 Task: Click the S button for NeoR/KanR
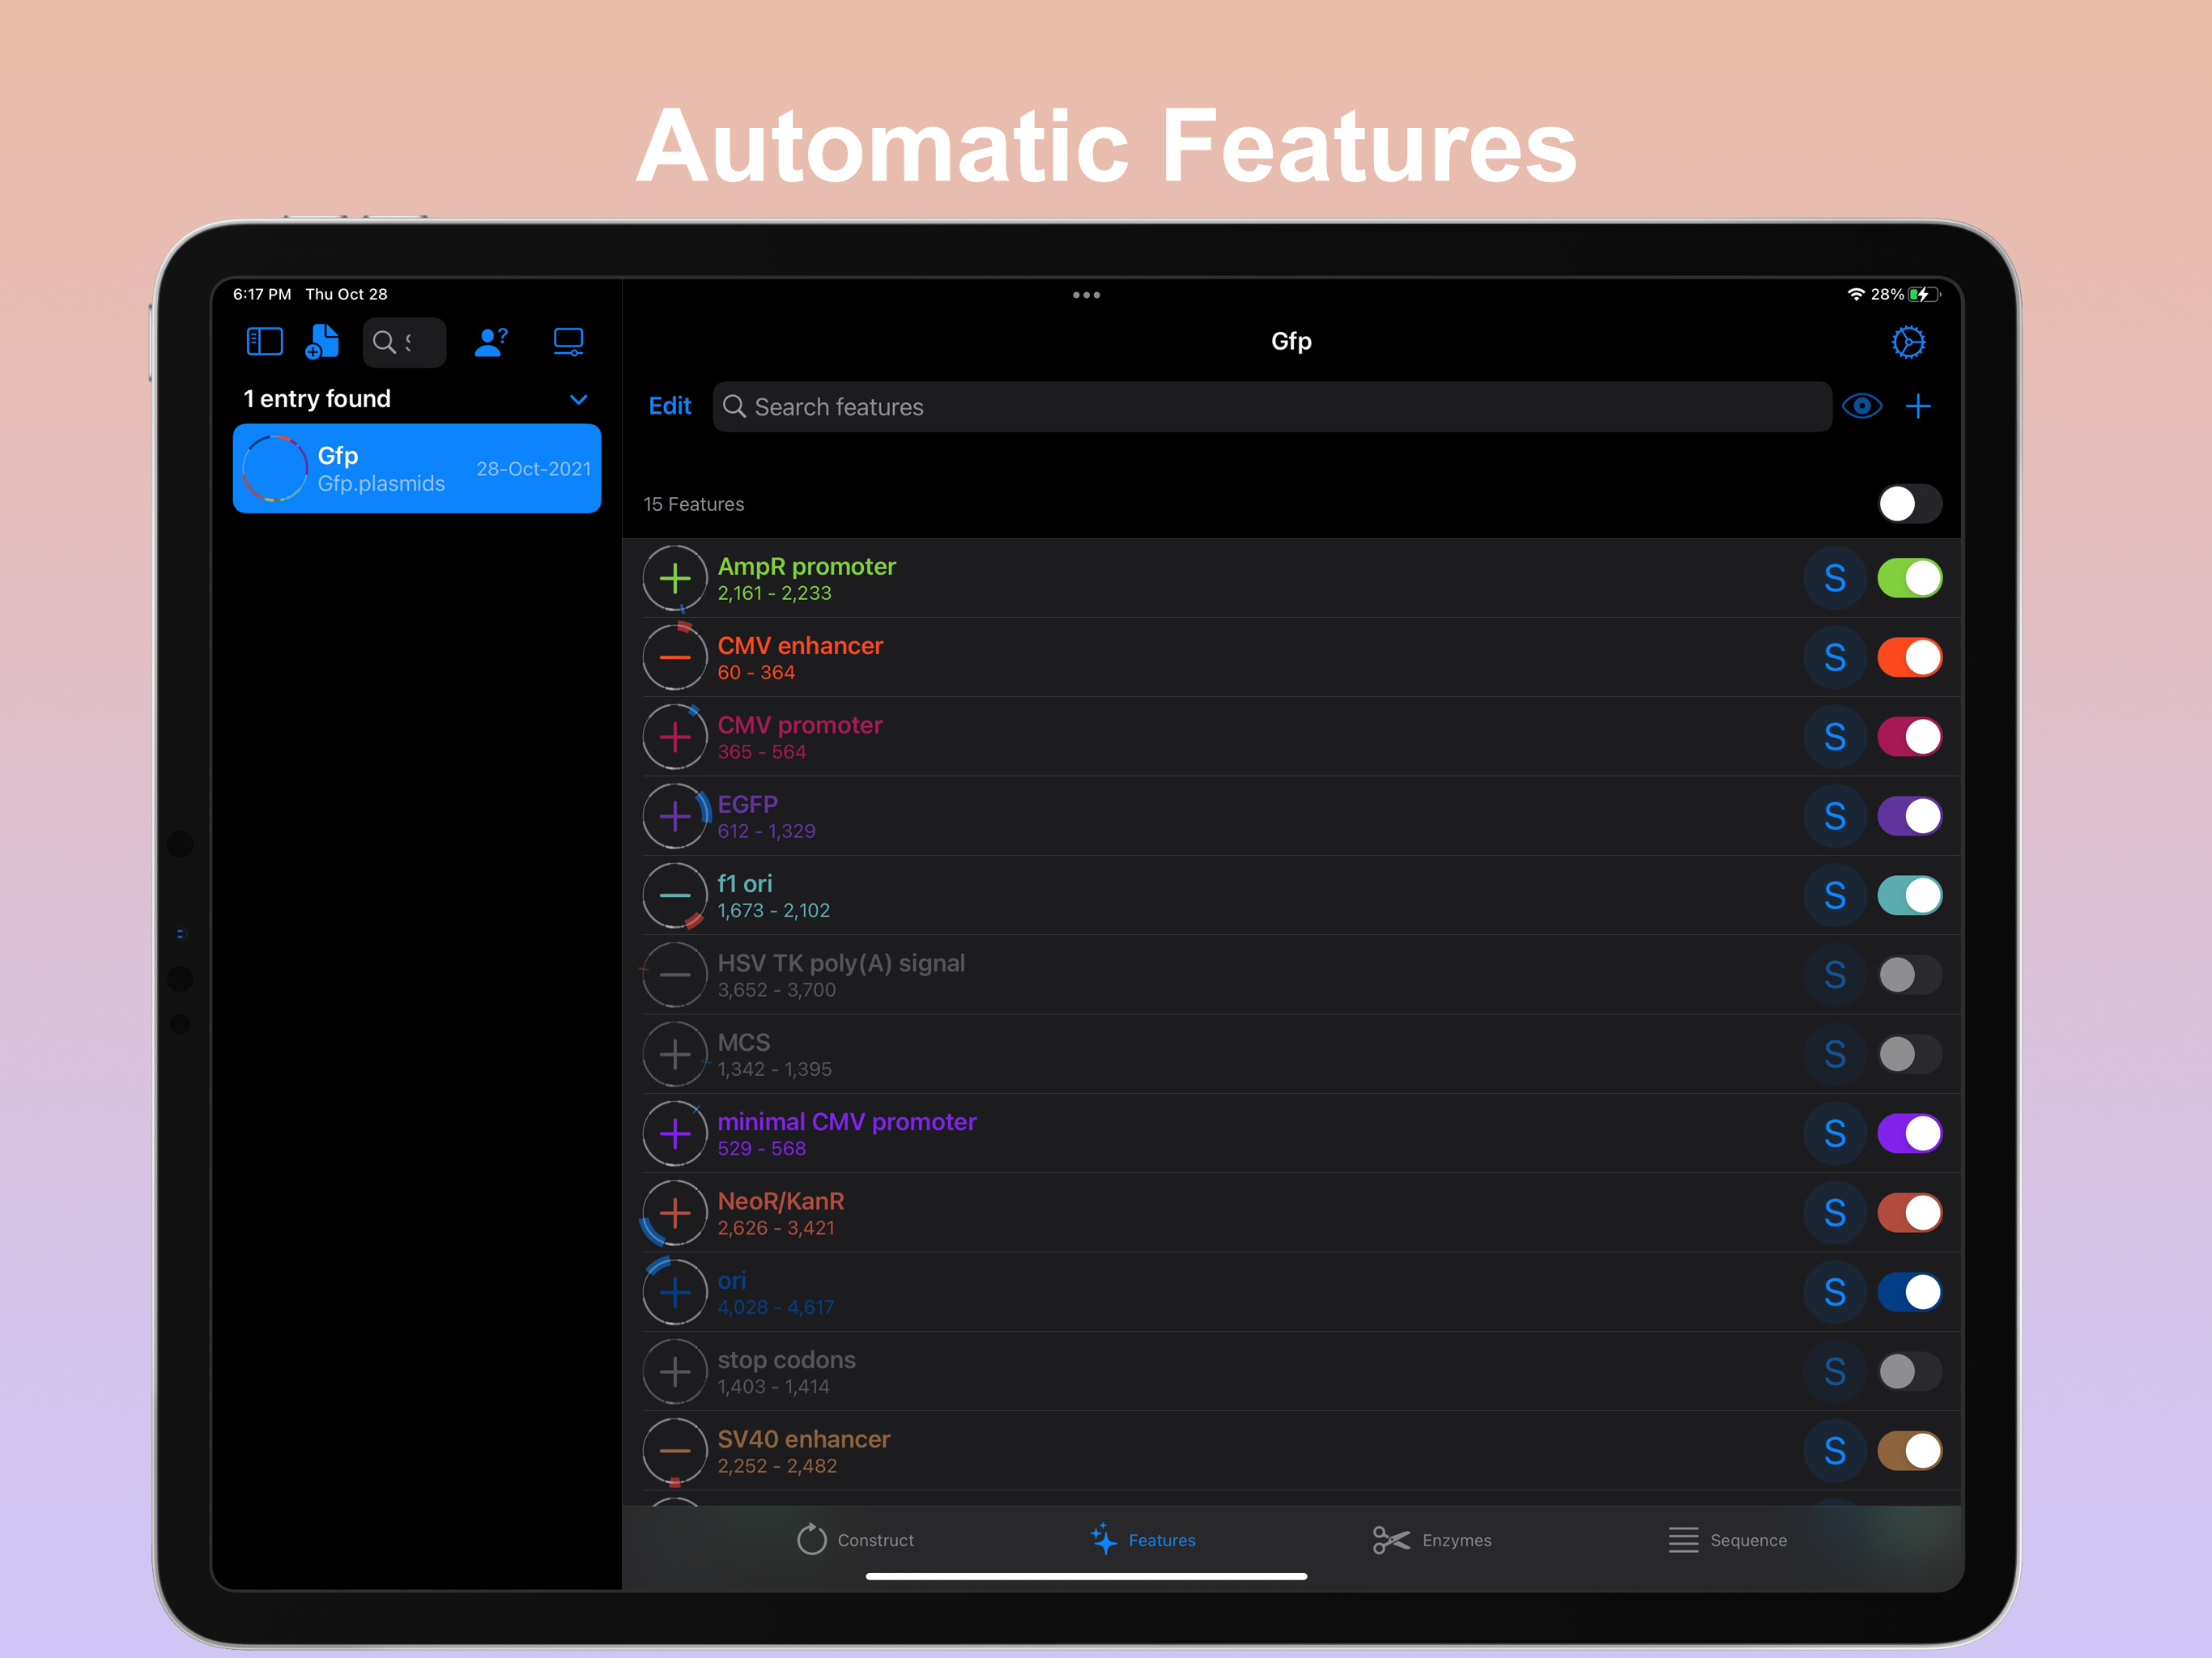pos(1834,1213)
